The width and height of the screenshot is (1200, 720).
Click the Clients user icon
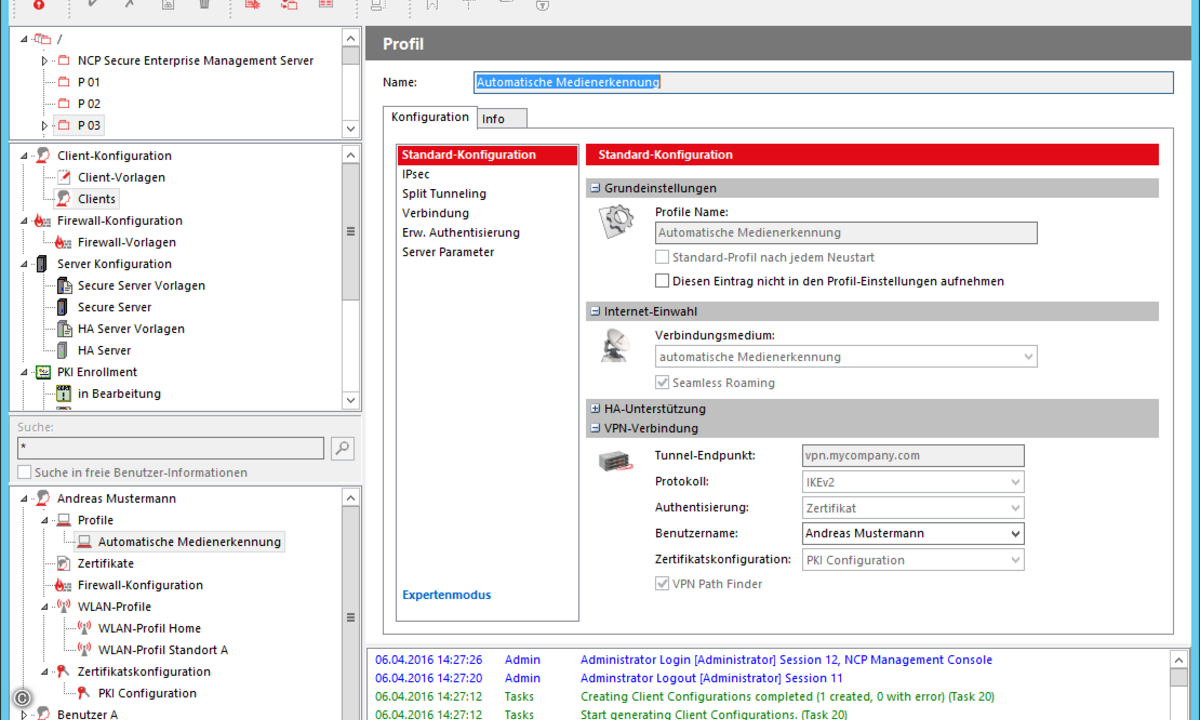point(63,199)
